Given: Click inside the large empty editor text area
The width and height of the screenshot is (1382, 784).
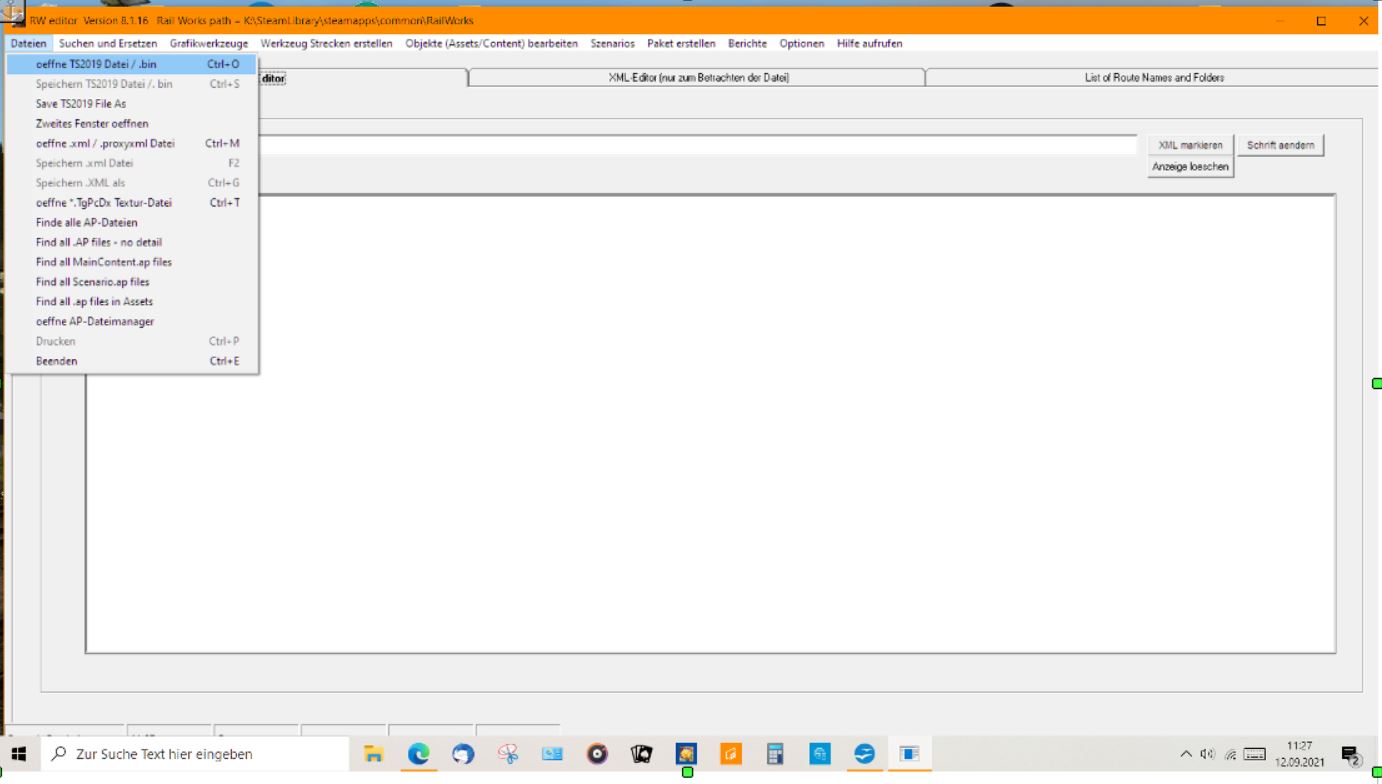Looking at the screenshot, I should pos(710,424).
